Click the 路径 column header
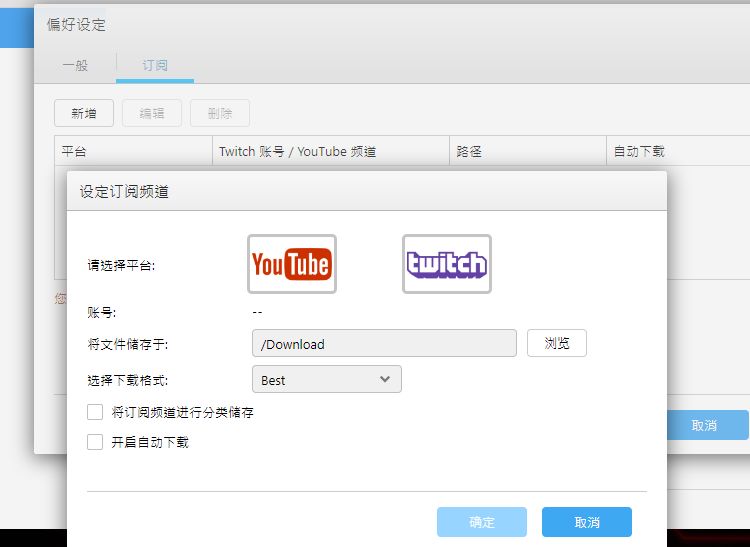 coord(528,152)
